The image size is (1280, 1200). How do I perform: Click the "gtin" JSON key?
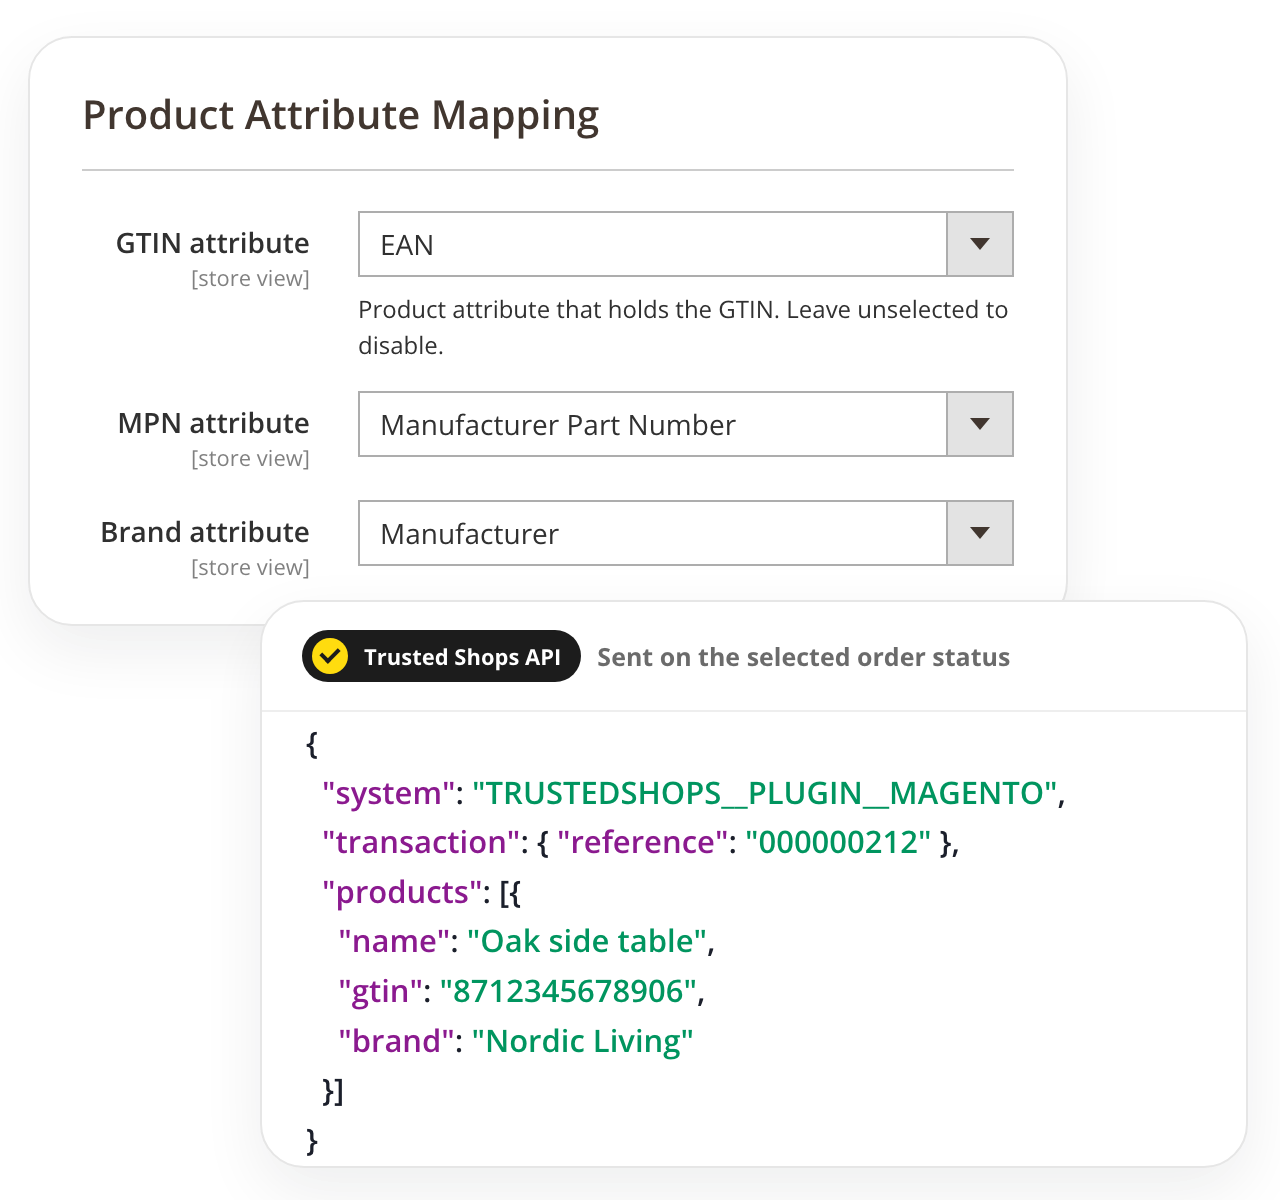pyautogui.click(x=381, y=991)
